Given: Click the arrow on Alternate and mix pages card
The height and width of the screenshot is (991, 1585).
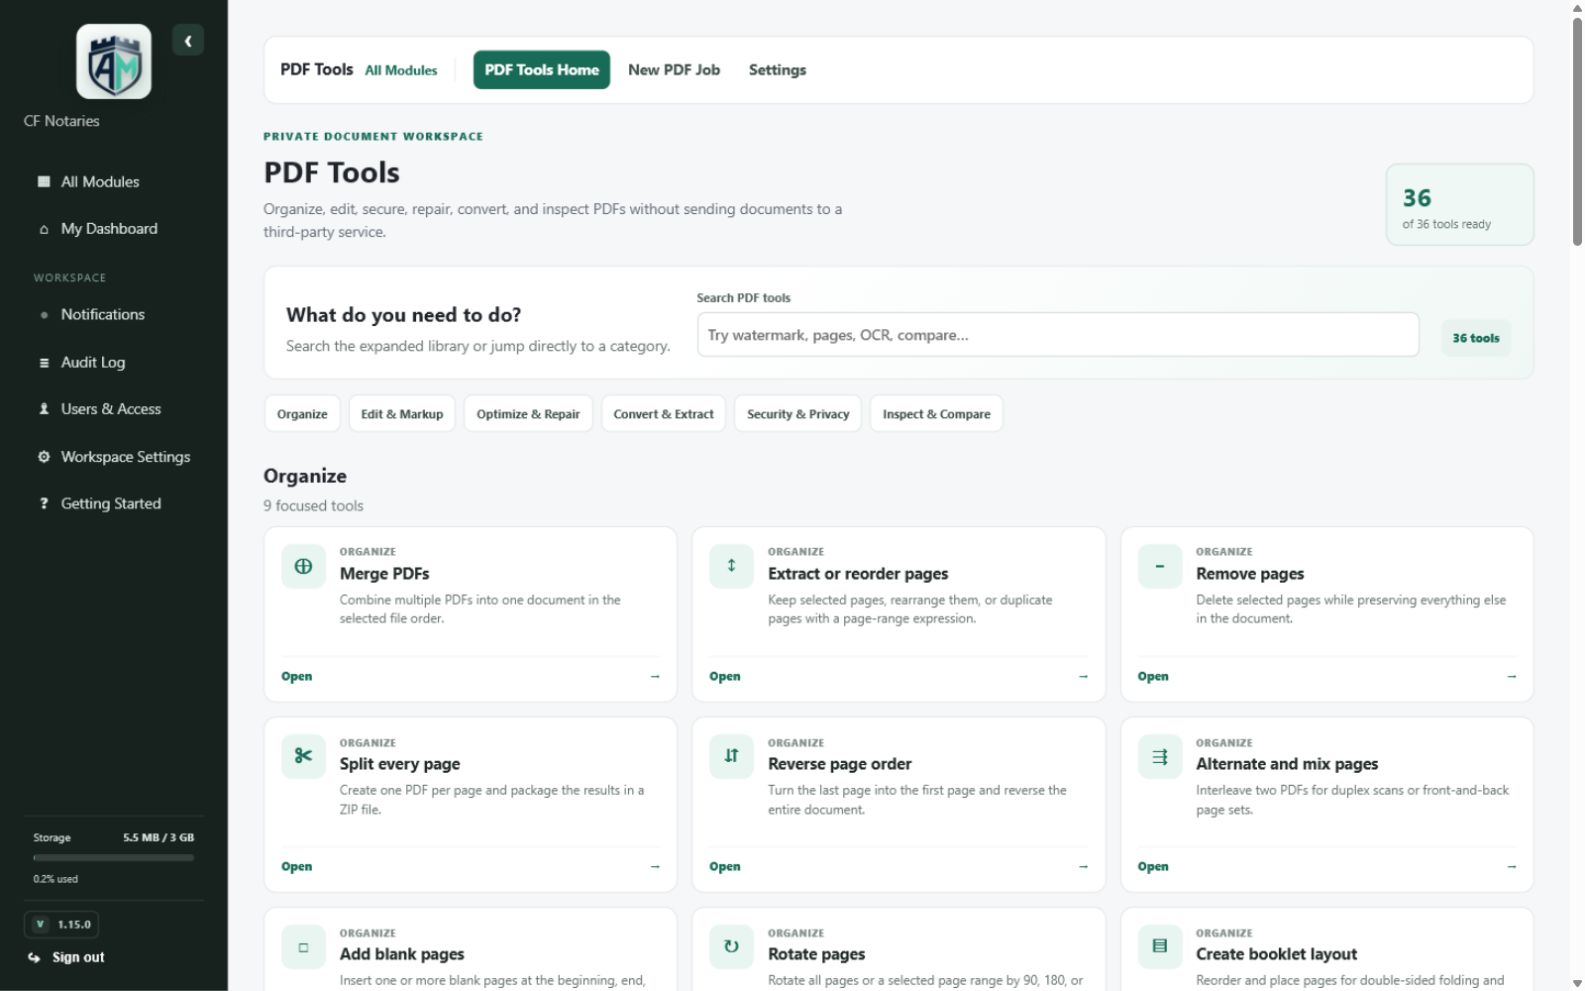Looking at the screenshot, I should point(1511,867).
